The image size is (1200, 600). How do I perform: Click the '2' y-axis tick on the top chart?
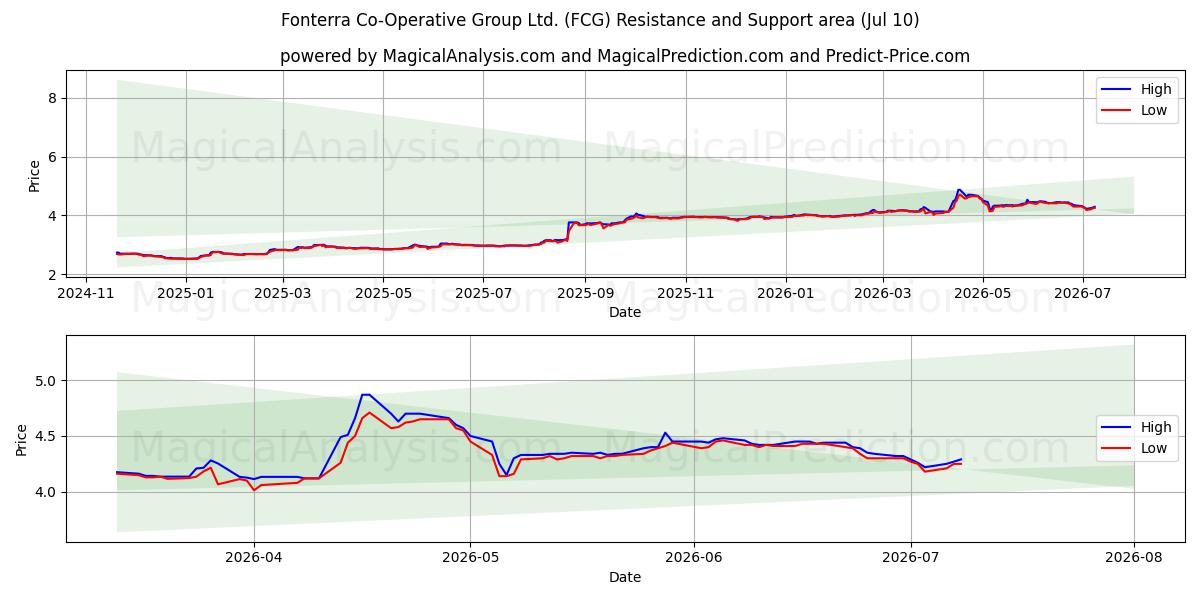click(x=51, y=274)
